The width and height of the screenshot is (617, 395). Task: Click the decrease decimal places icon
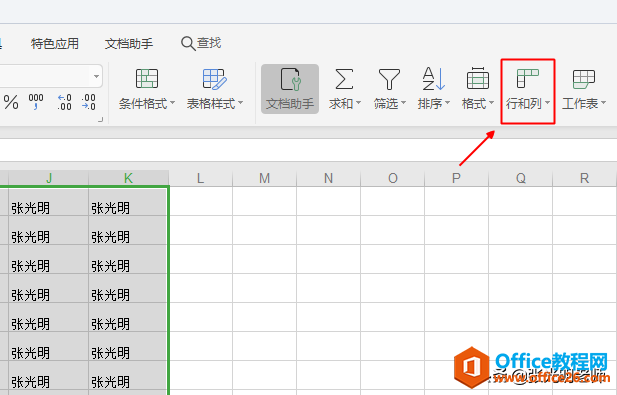[x=89, y=102]
